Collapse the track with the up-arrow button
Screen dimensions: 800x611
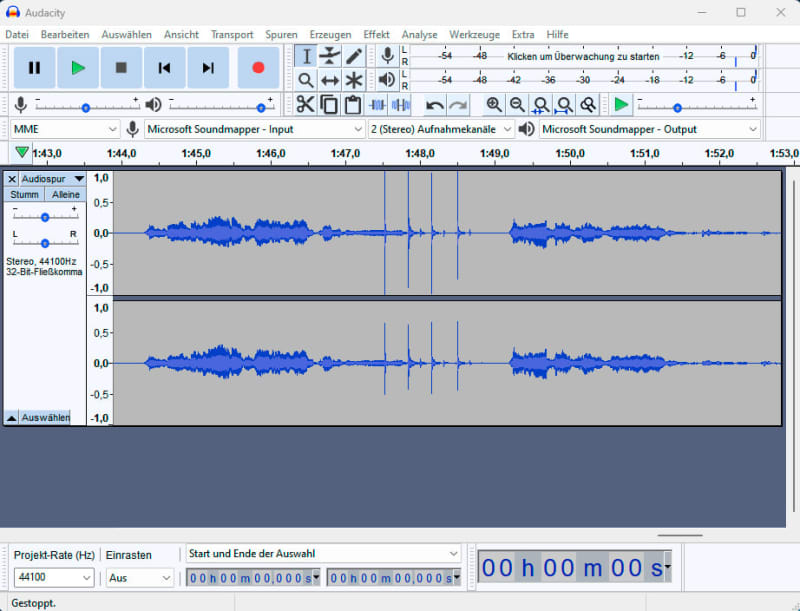pyautogui.click(x=11, y=418)
